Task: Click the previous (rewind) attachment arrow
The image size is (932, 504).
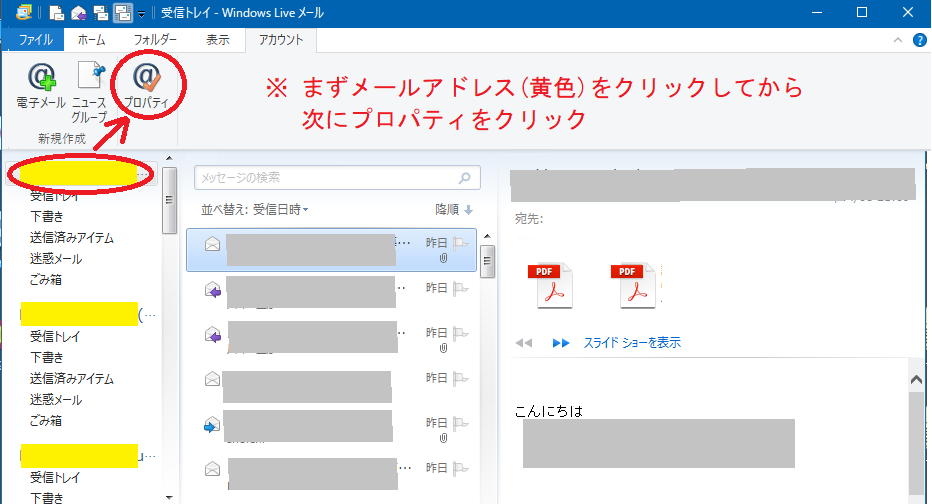Action: pyautogui.click(x=524, y=343)
